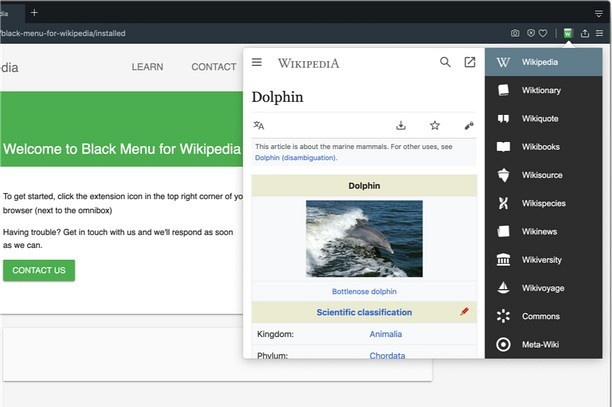Expand the tab list dropdown arrow

(x=599, y=12)
